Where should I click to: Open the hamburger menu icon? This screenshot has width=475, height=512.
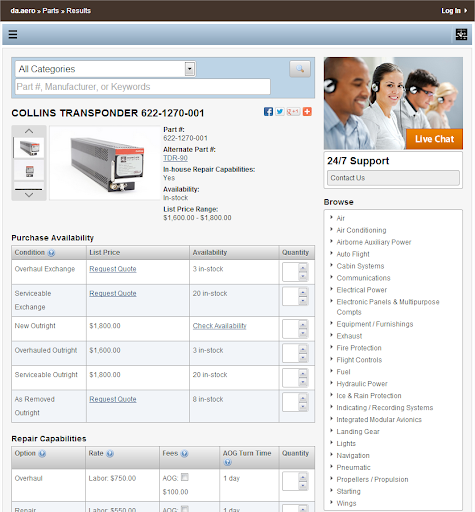[x=13, y=34]
